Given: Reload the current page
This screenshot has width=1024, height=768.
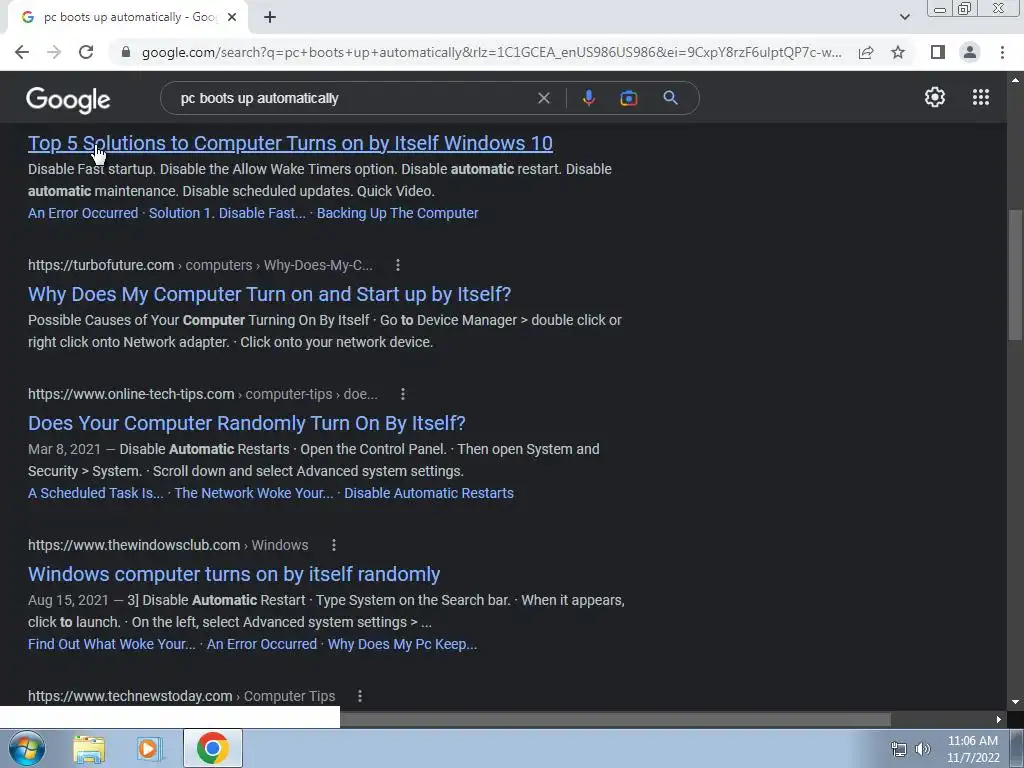Looking at the screenshot, I should (86, 52).
